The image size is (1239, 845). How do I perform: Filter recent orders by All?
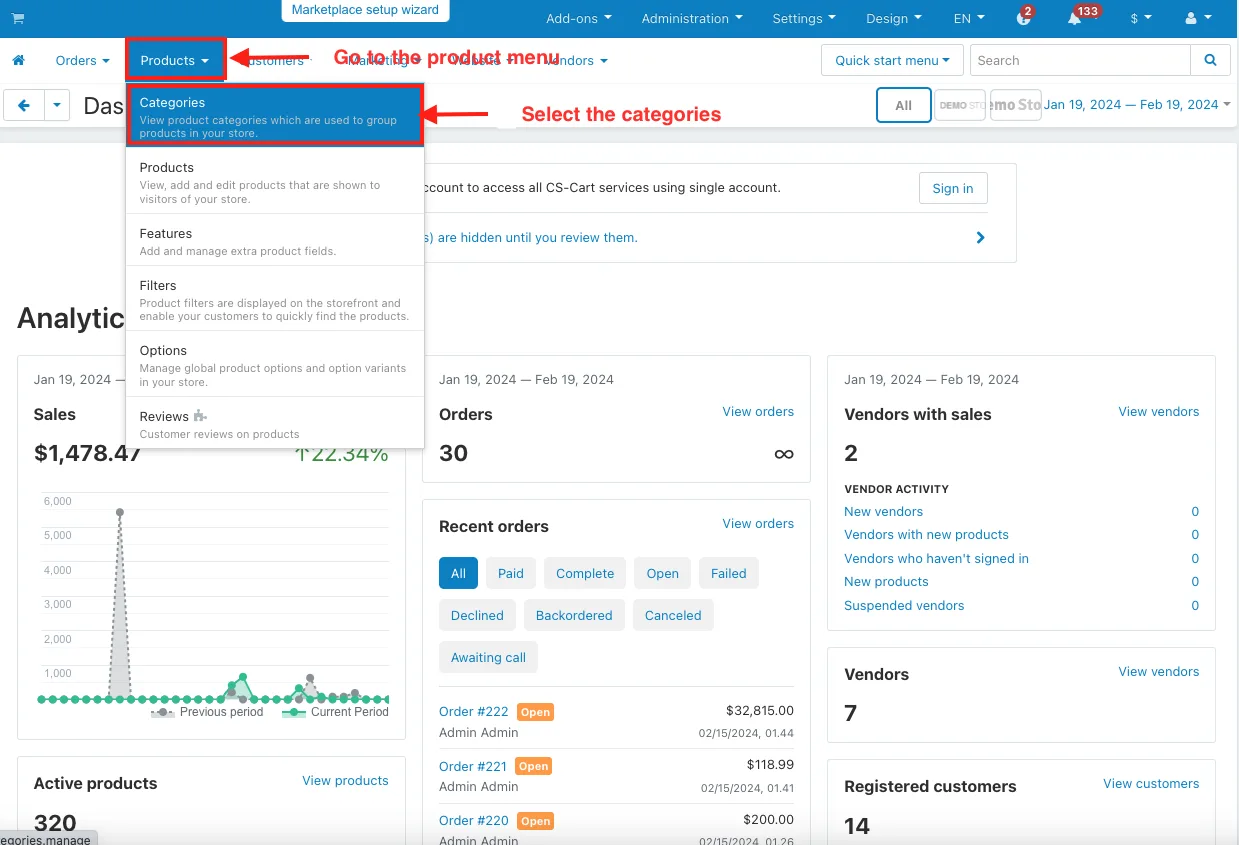[458, 573]
